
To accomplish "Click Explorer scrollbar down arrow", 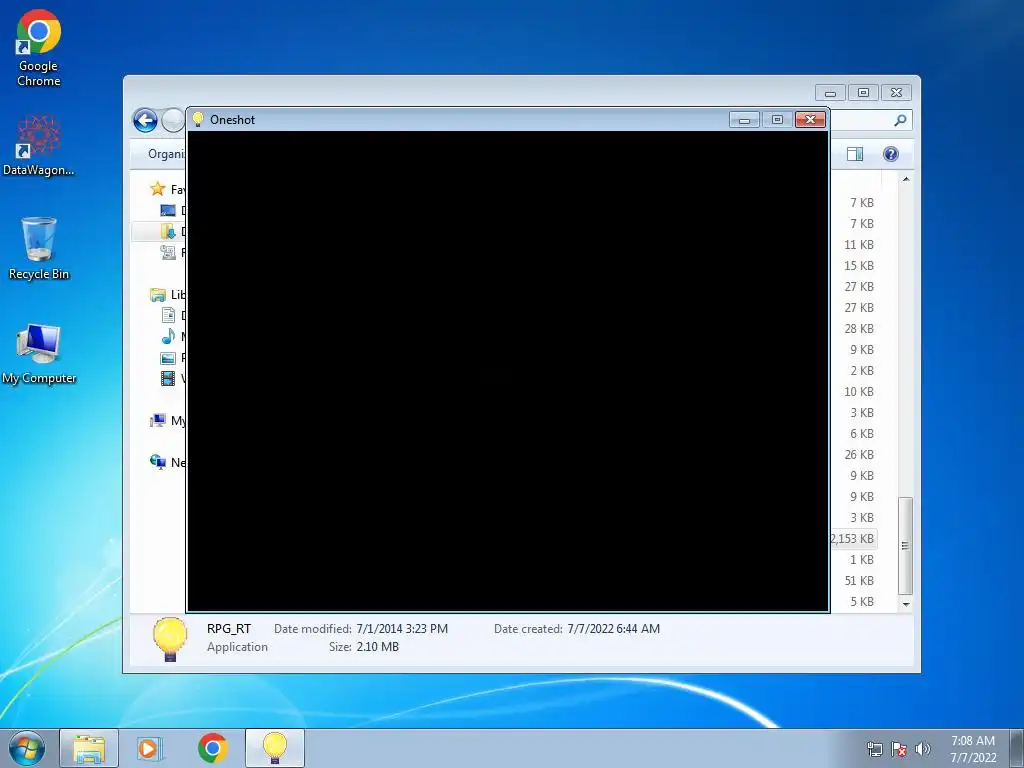I will pos(906,604).
